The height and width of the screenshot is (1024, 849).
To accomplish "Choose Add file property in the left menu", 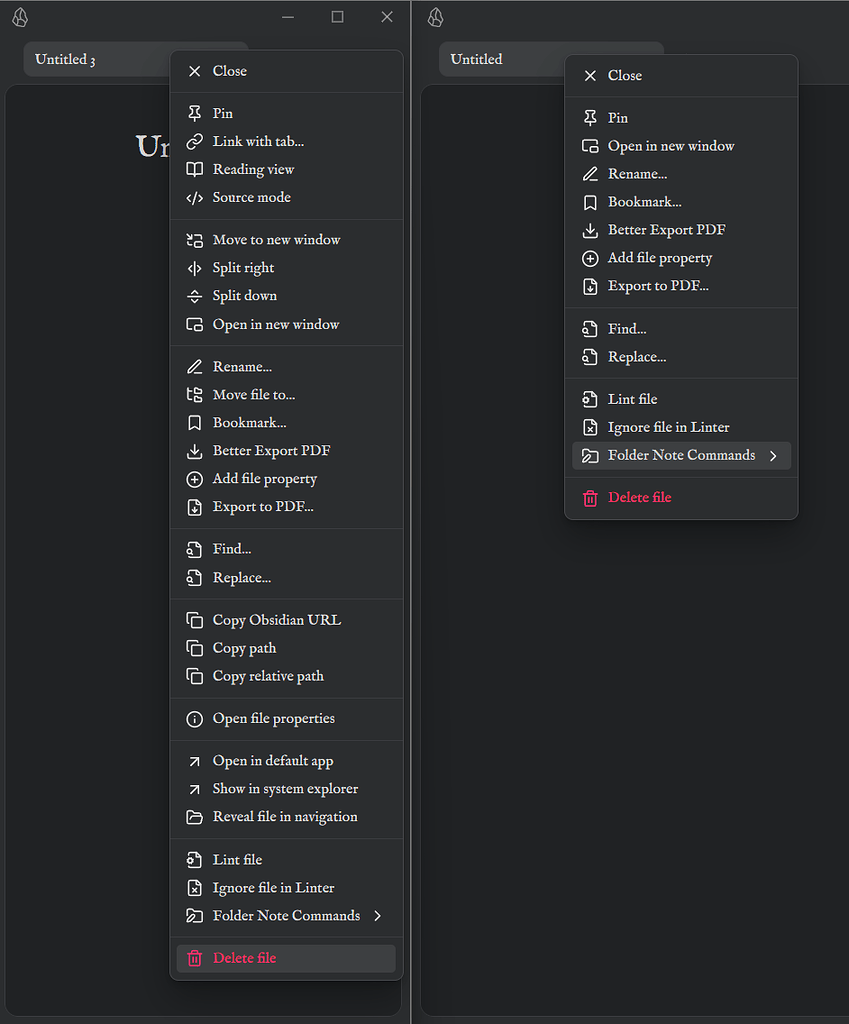I will (286, 479).
